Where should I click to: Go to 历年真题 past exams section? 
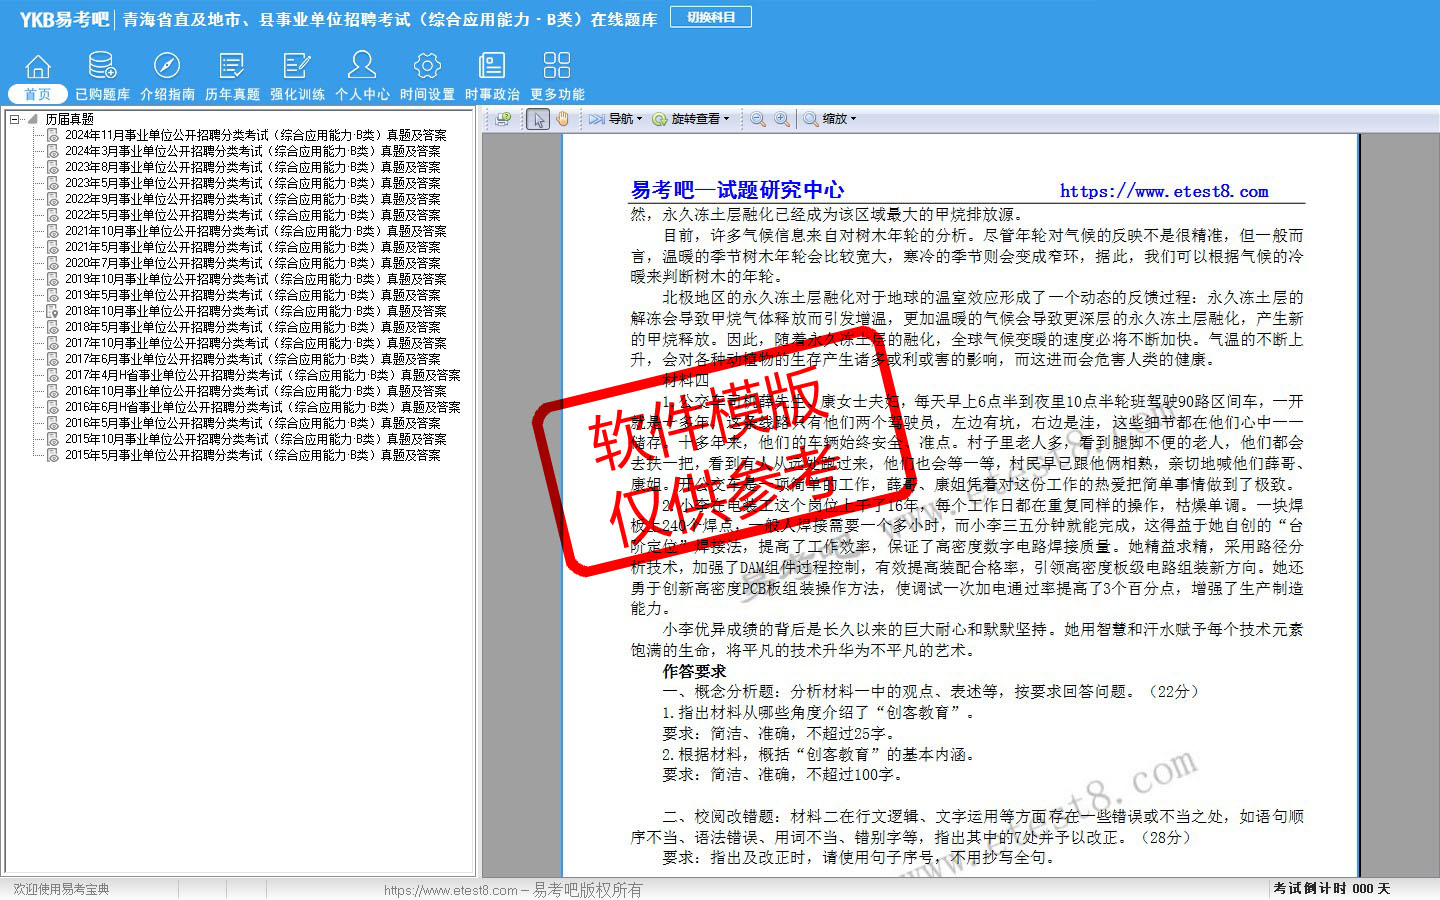(232, 76)
